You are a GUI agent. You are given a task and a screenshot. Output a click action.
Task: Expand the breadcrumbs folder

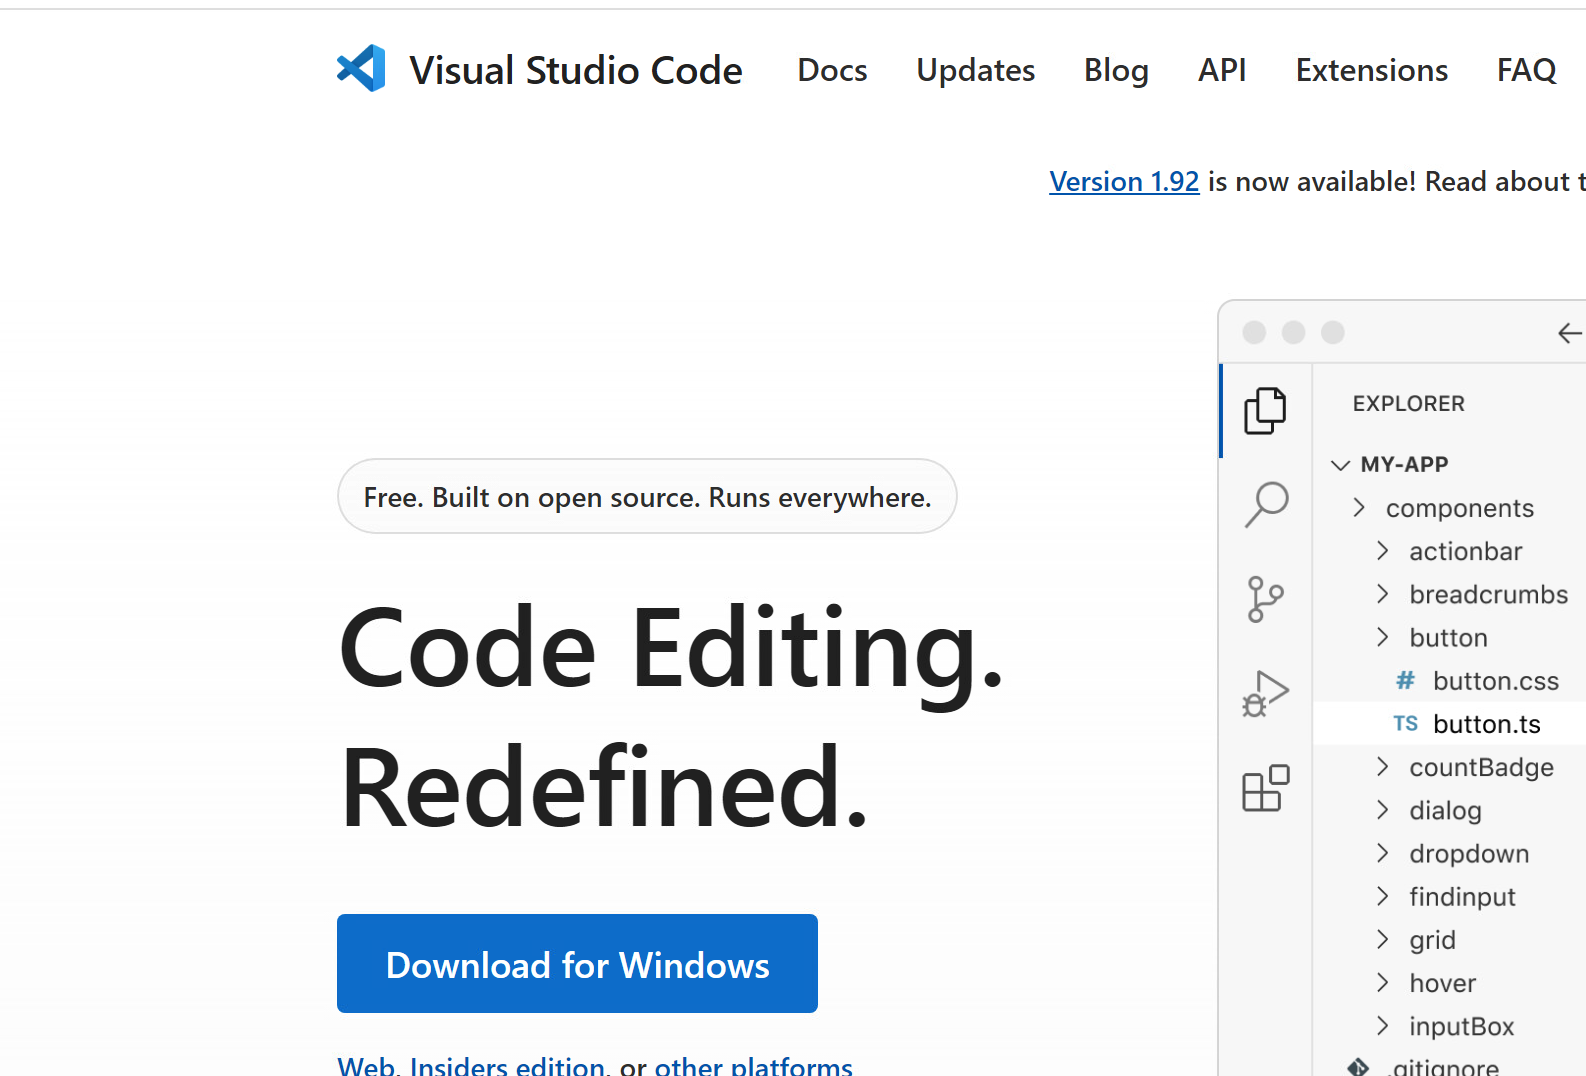pos(1487,595)
